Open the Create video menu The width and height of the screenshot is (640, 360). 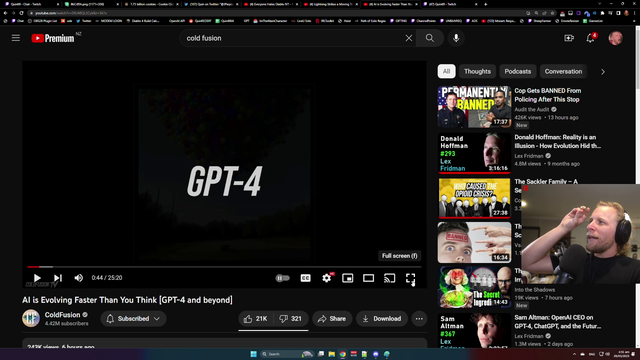coord(569,38)
